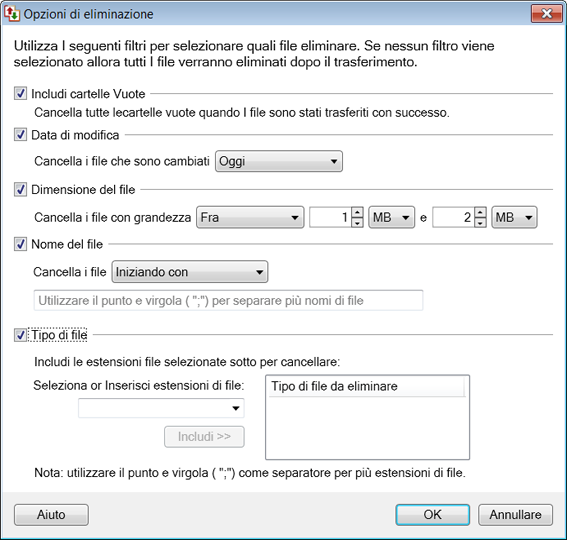Confirm with the OK button

(x=432, y=514)
